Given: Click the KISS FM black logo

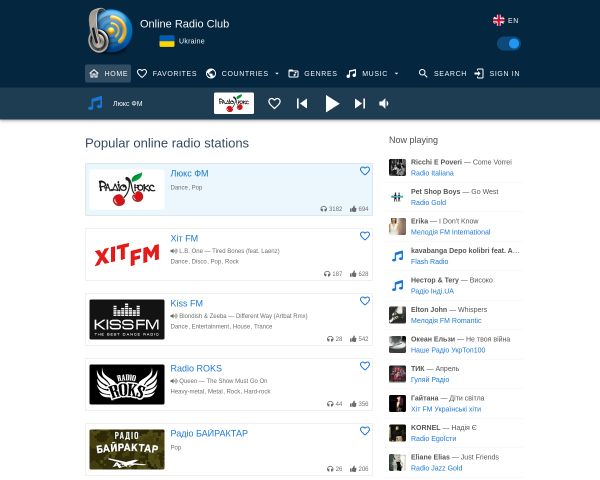Looking at the screenshot, I should coord(127,320).
